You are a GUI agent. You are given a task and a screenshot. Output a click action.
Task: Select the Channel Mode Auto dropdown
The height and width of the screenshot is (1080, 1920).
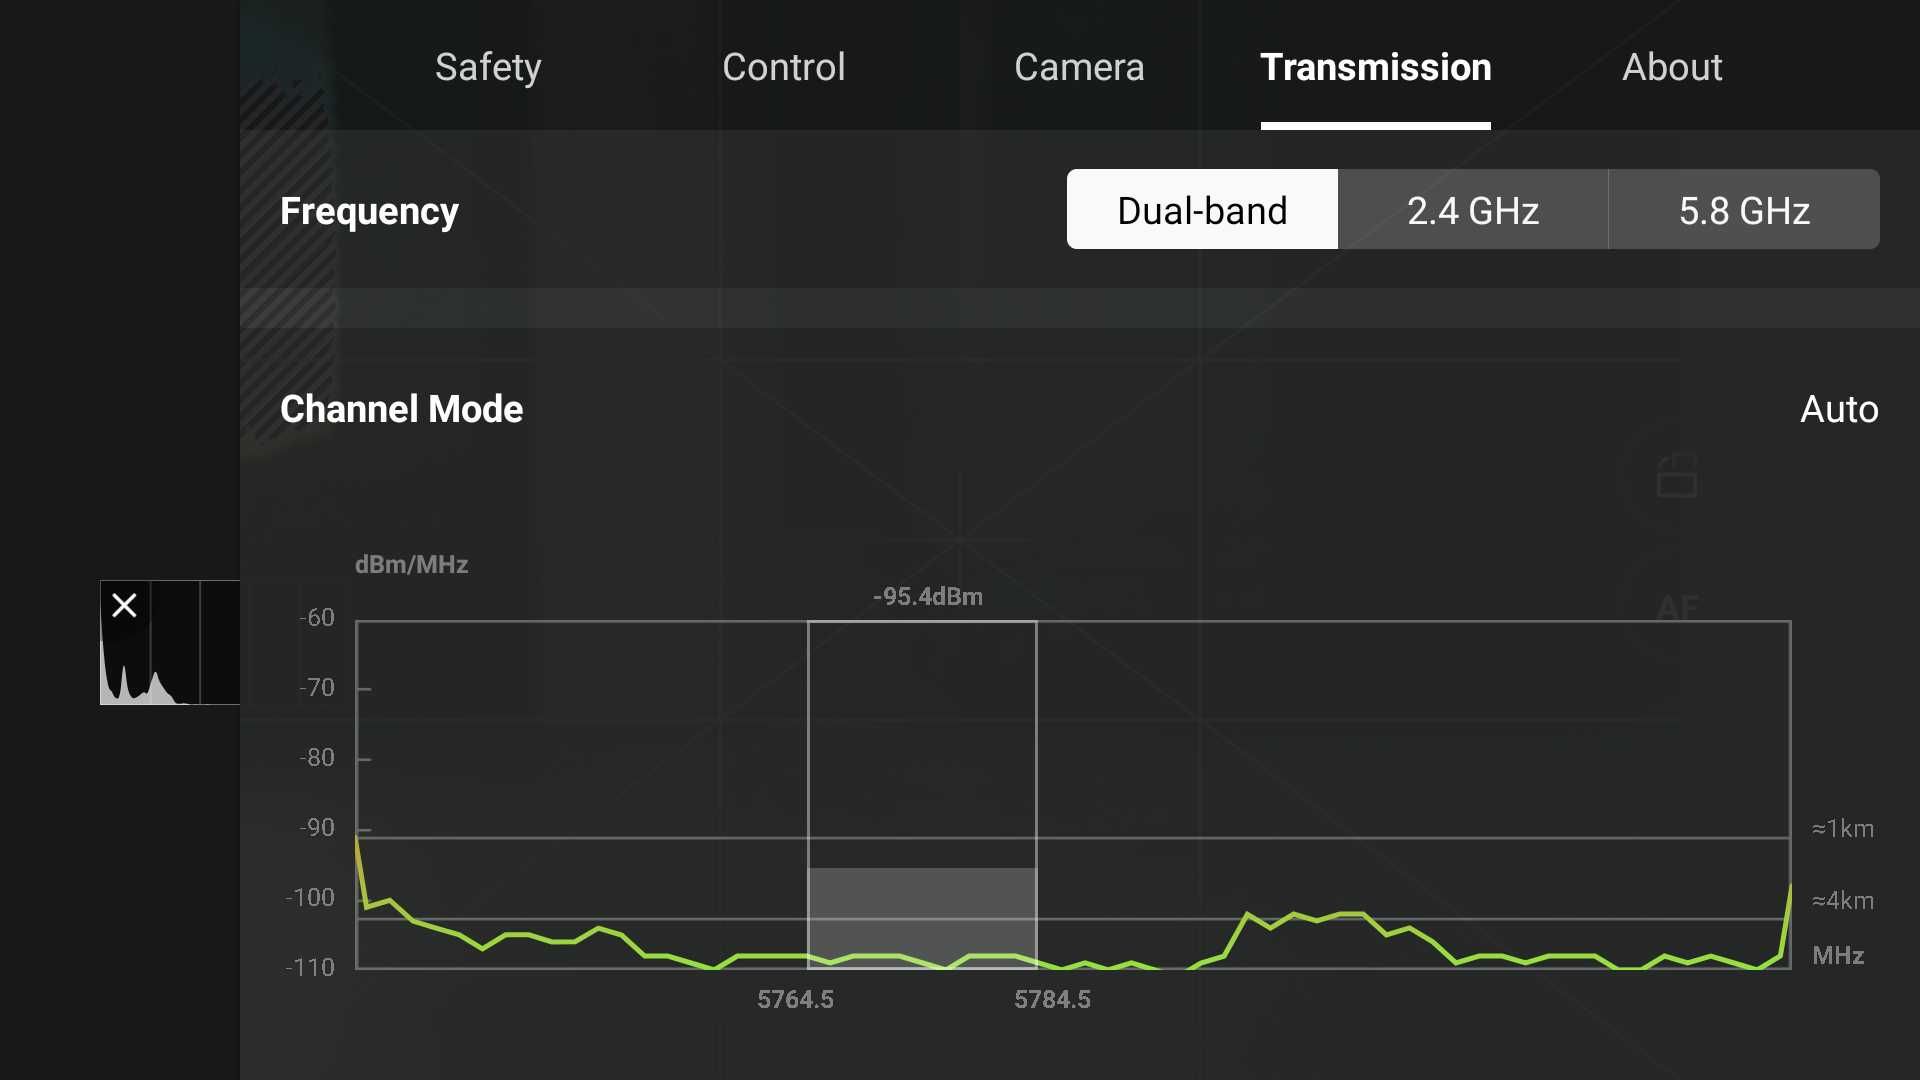(1838, 407)
